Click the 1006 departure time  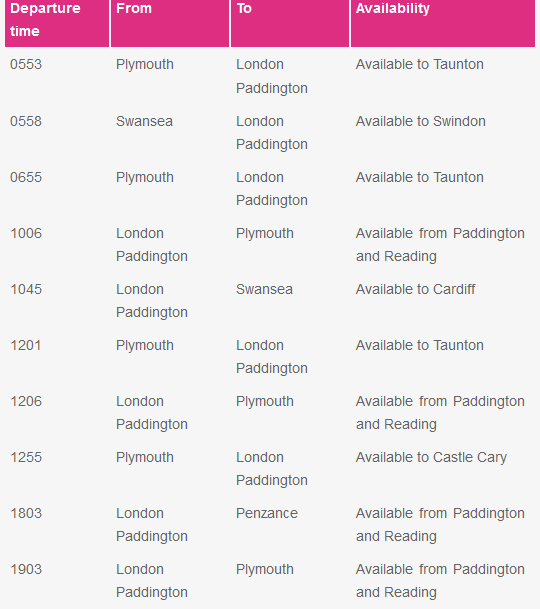(x=26, y=233)
